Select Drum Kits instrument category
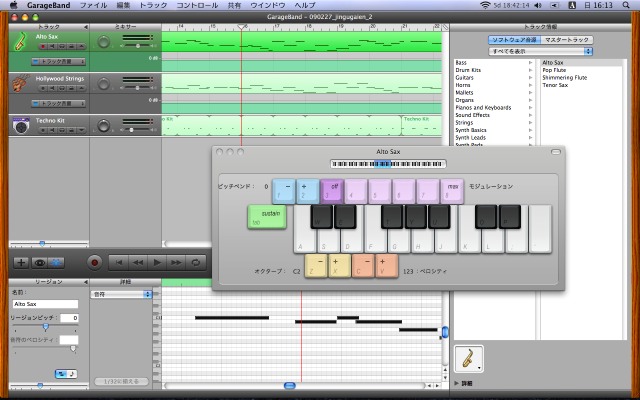 pos(494,70)
